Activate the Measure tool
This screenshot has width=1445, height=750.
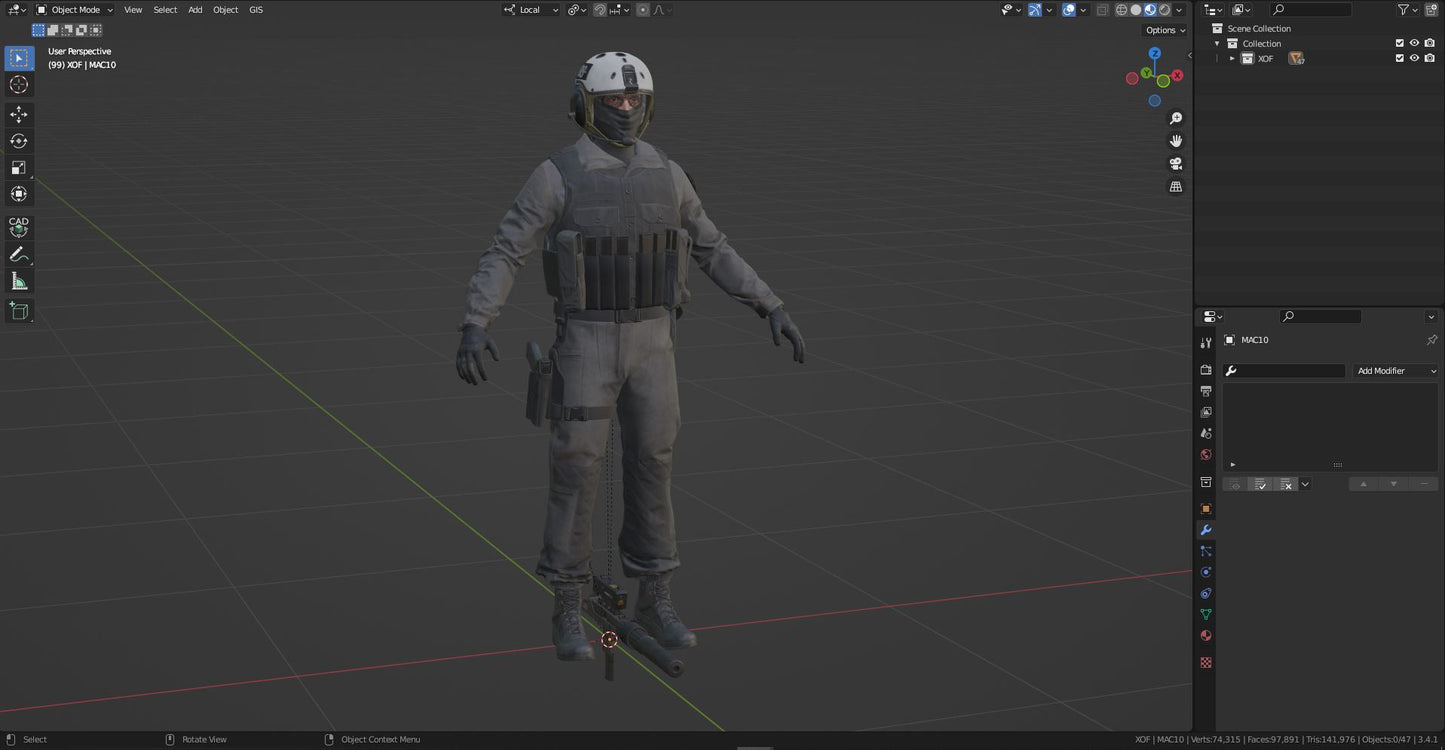pyautogui.click(x=18, y=280)
